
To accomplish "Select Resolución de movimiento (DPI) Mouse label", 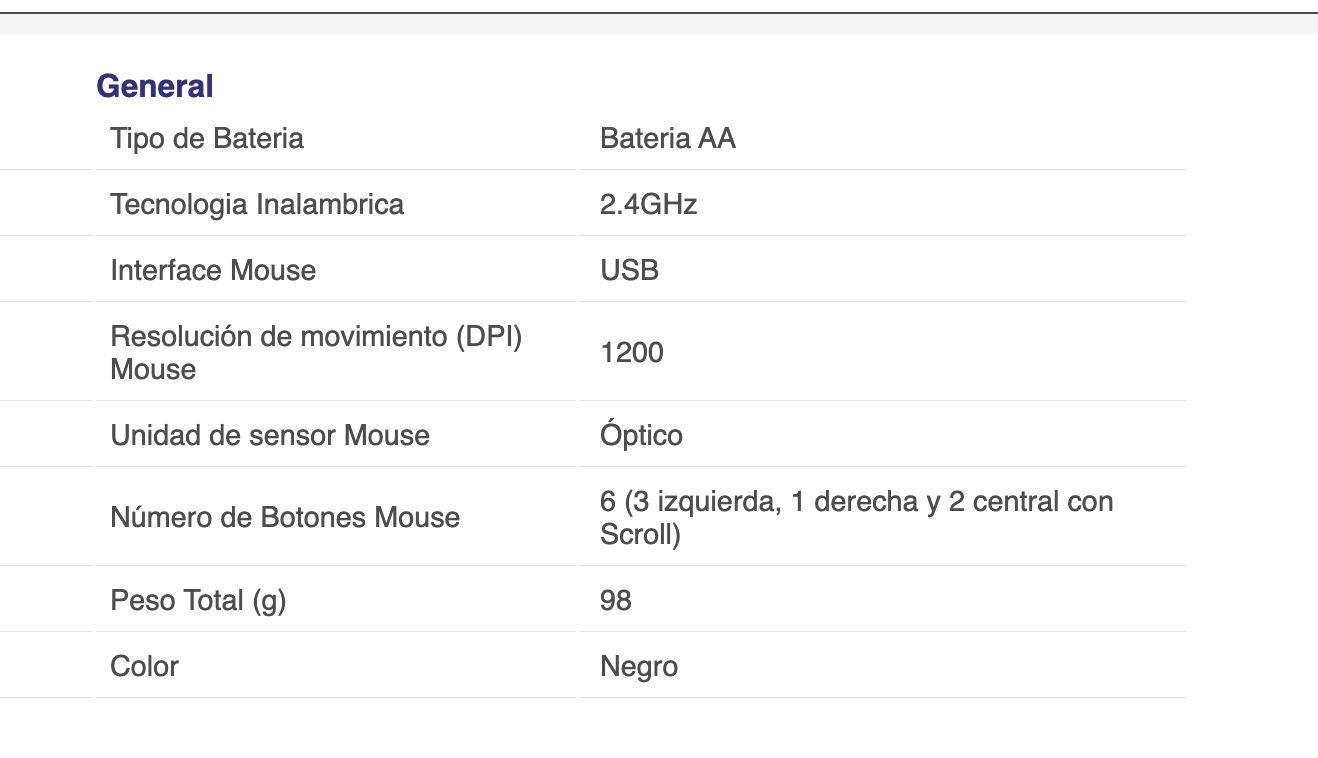I will pos(316,352).
